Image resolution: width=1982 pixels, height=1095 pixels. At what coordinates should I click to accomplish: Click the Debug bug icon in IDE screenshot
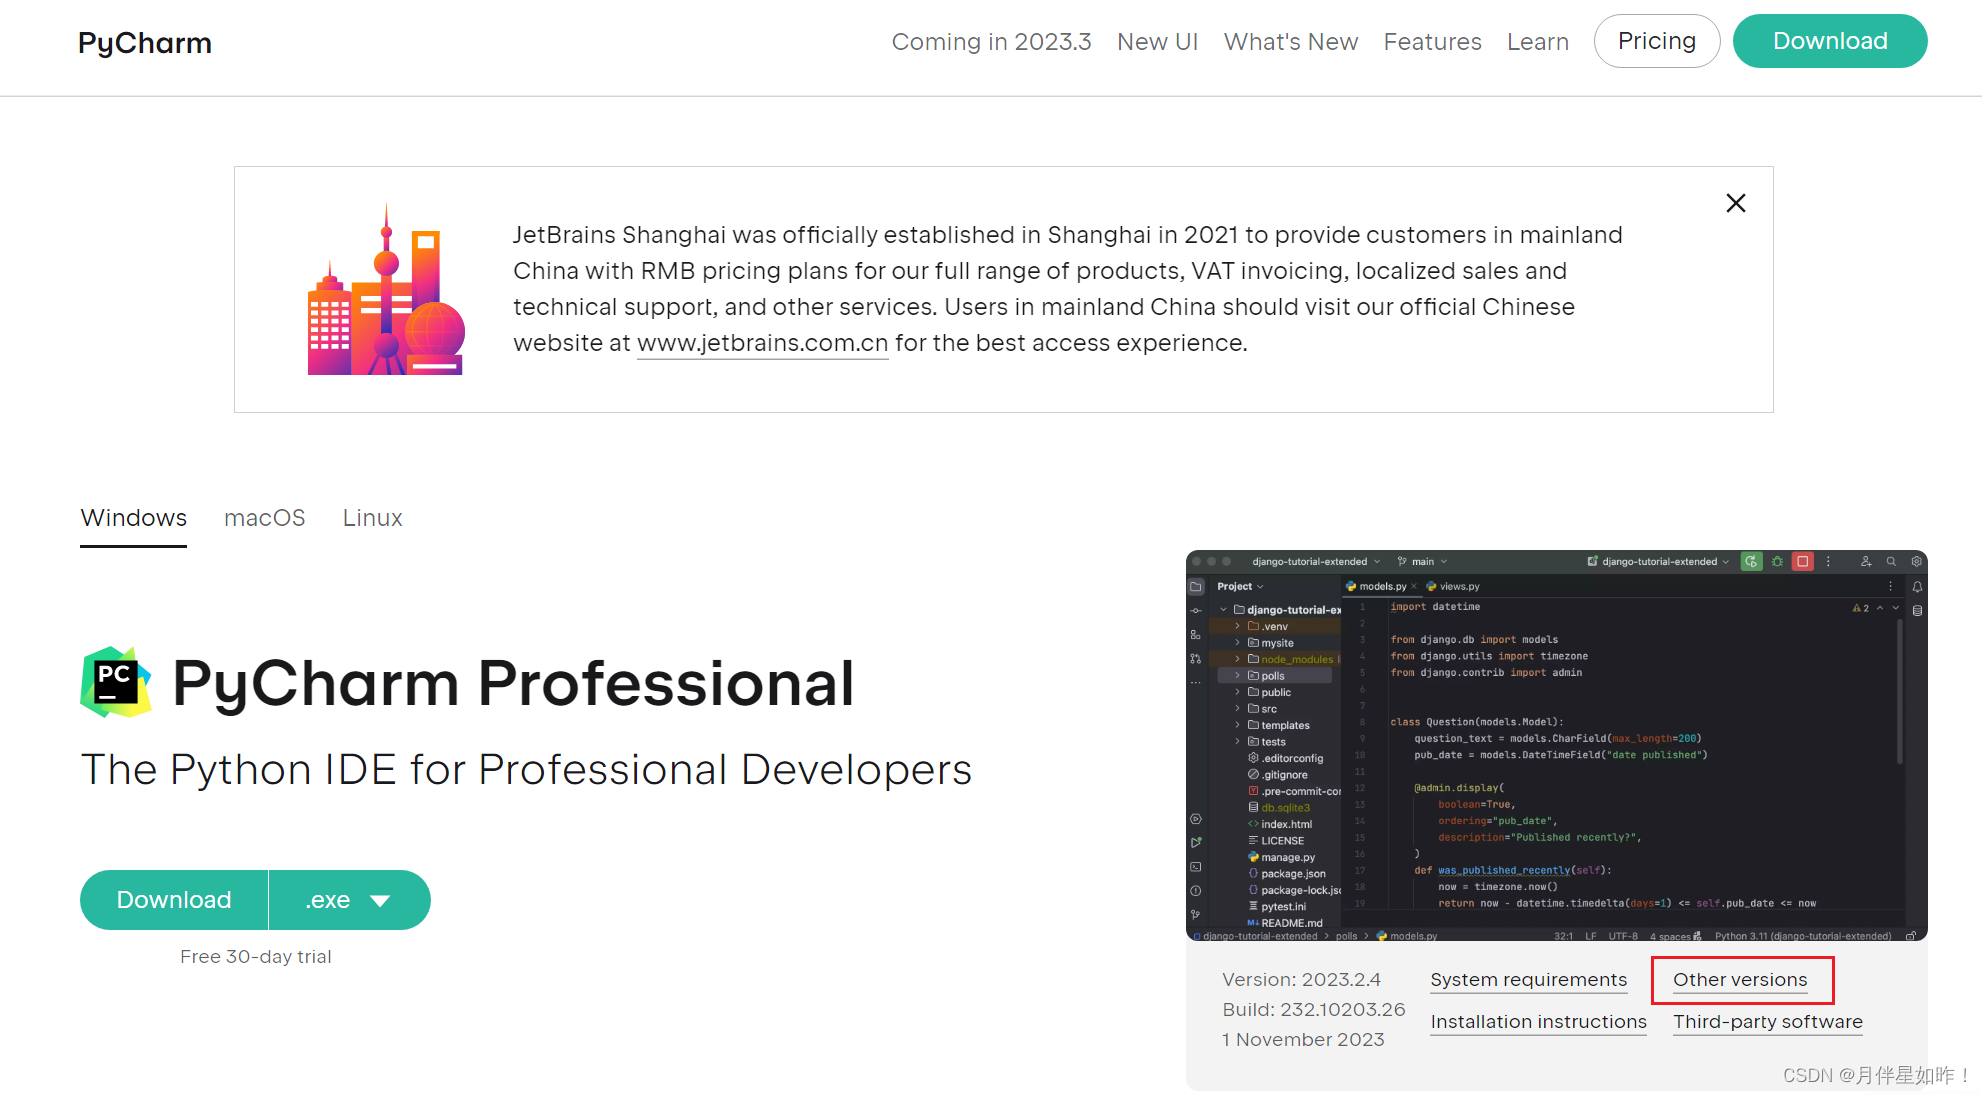point(1777,562)
